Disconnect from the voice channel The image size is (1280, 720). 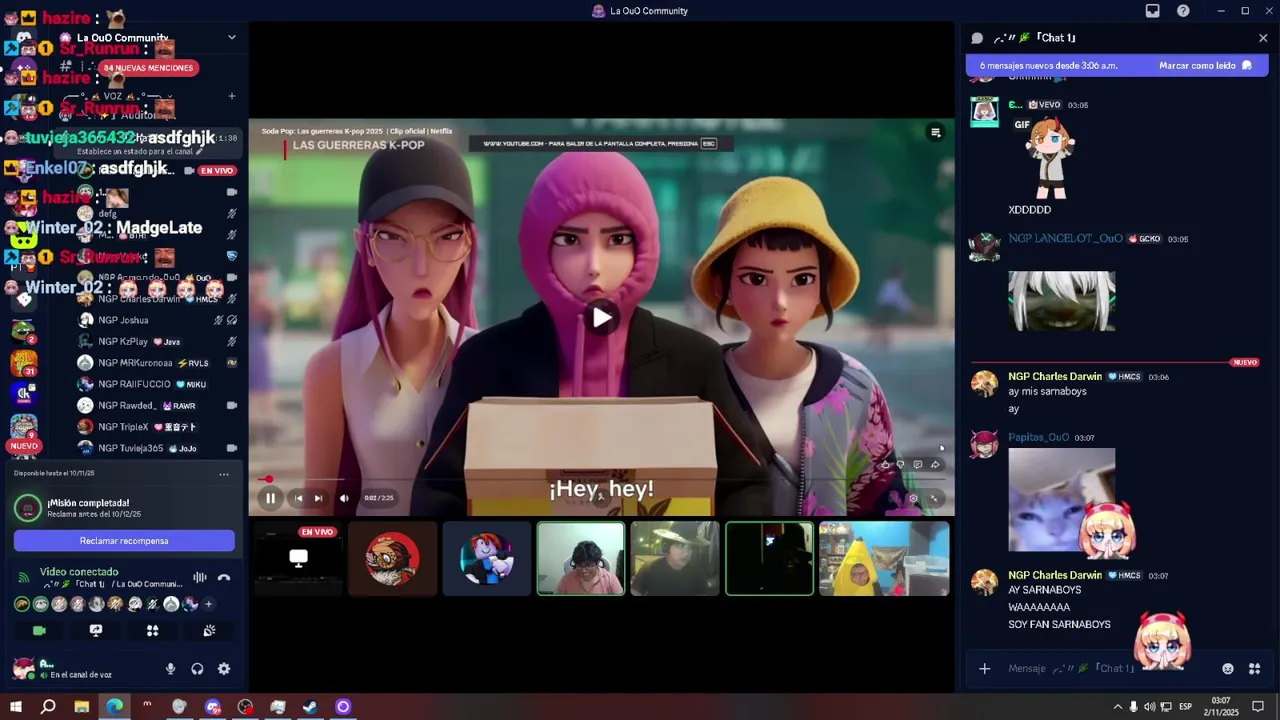coord(224,577)
